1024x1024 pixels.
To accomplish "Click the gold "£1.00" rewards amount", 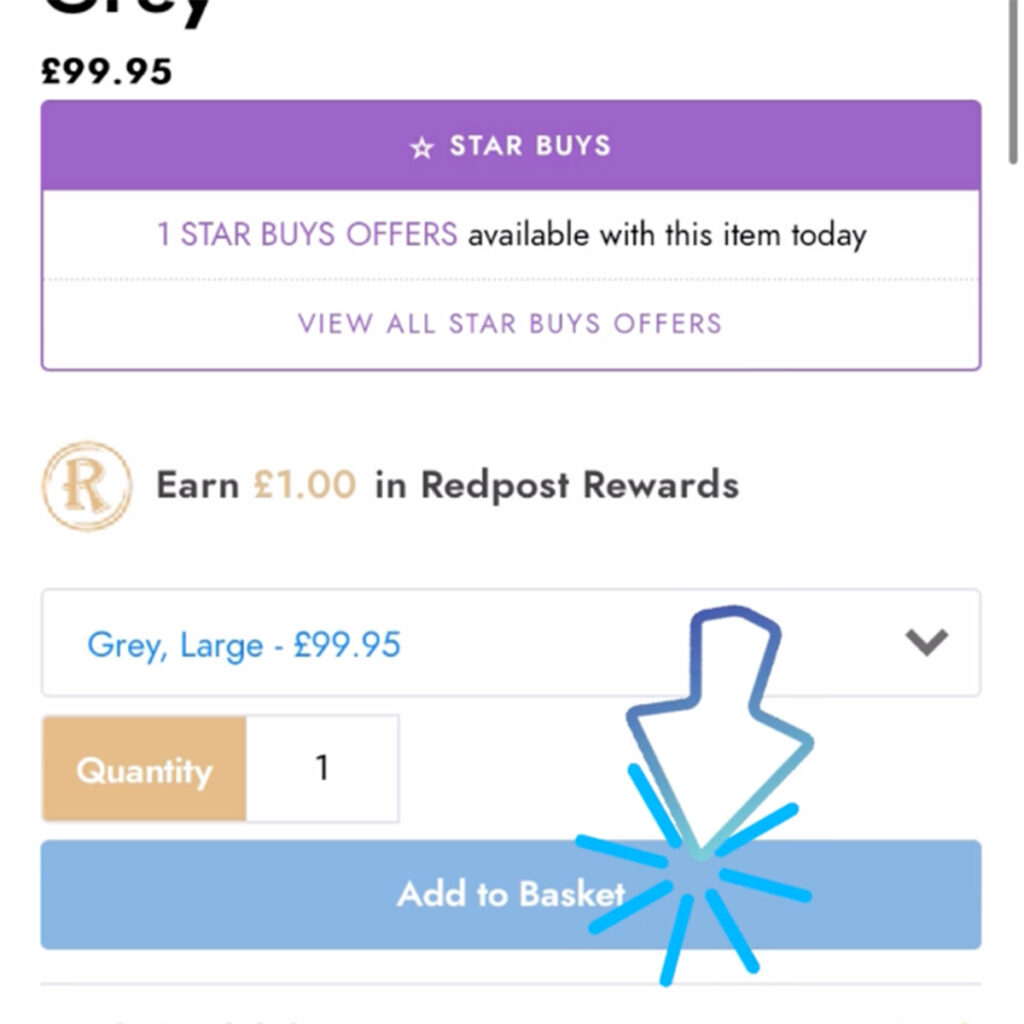I will click(304, 486).
